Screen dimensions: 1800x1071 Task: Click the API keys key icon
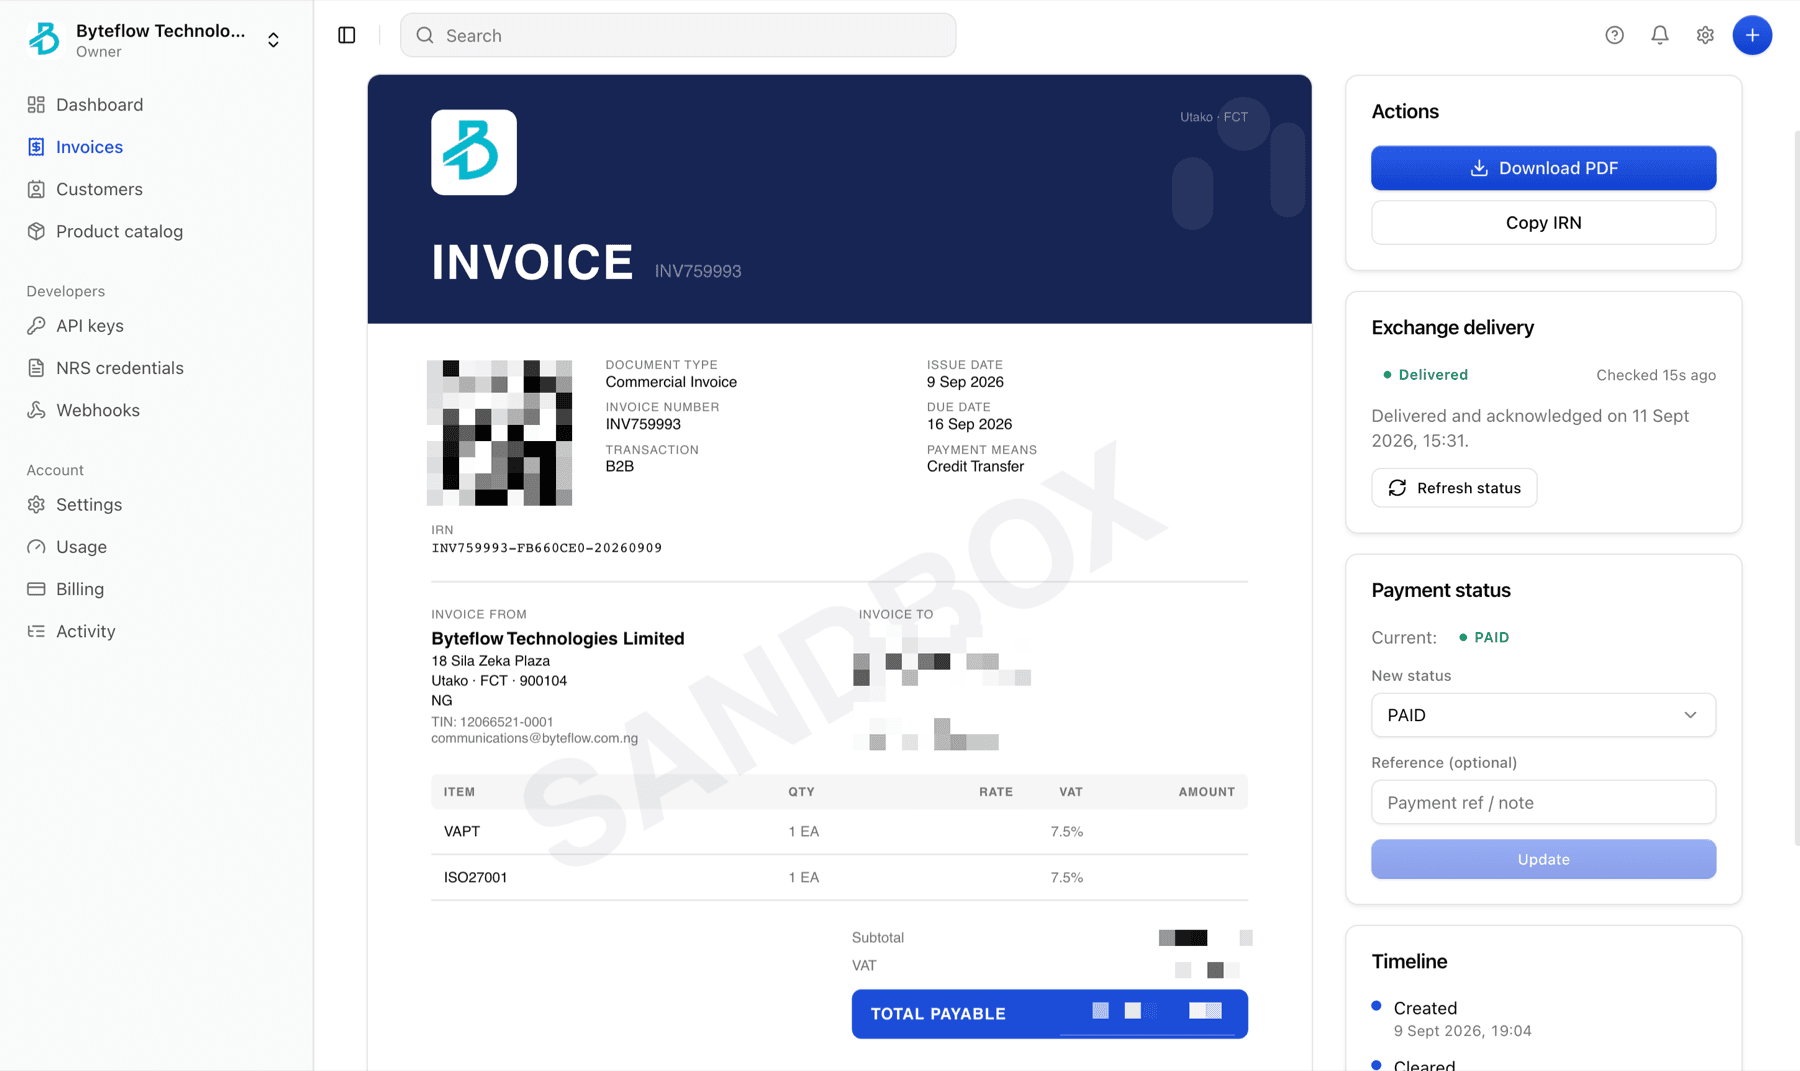tap(36, 326)
